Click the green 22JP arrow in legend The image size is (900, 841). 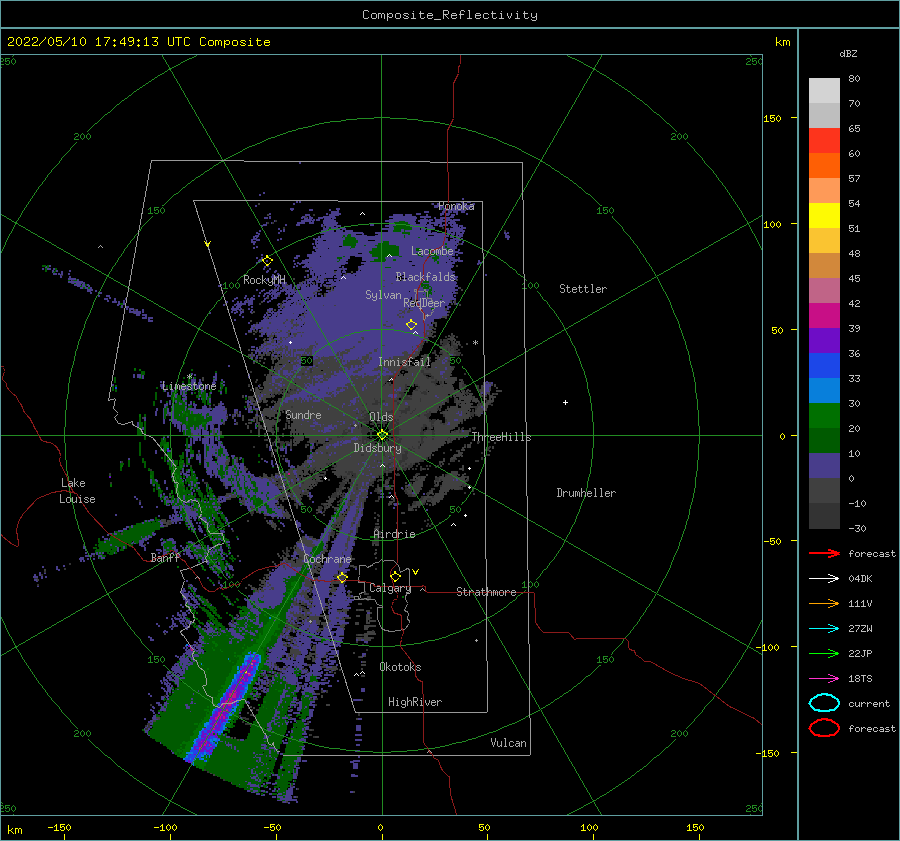coord(824,653)
